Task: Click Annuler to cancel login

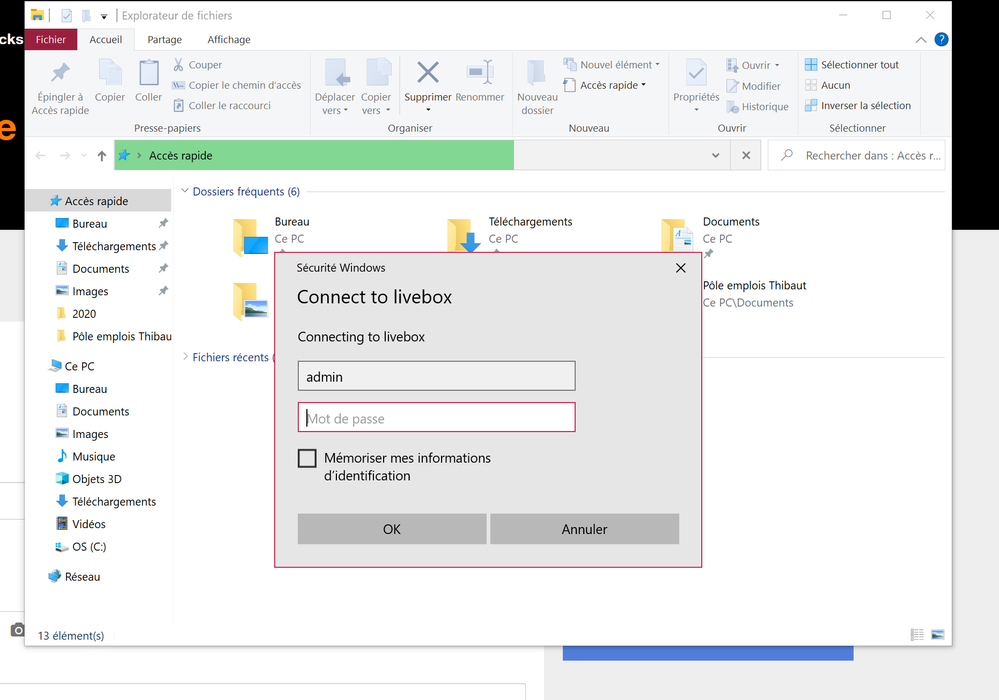Action: click(x=584, y=529)
